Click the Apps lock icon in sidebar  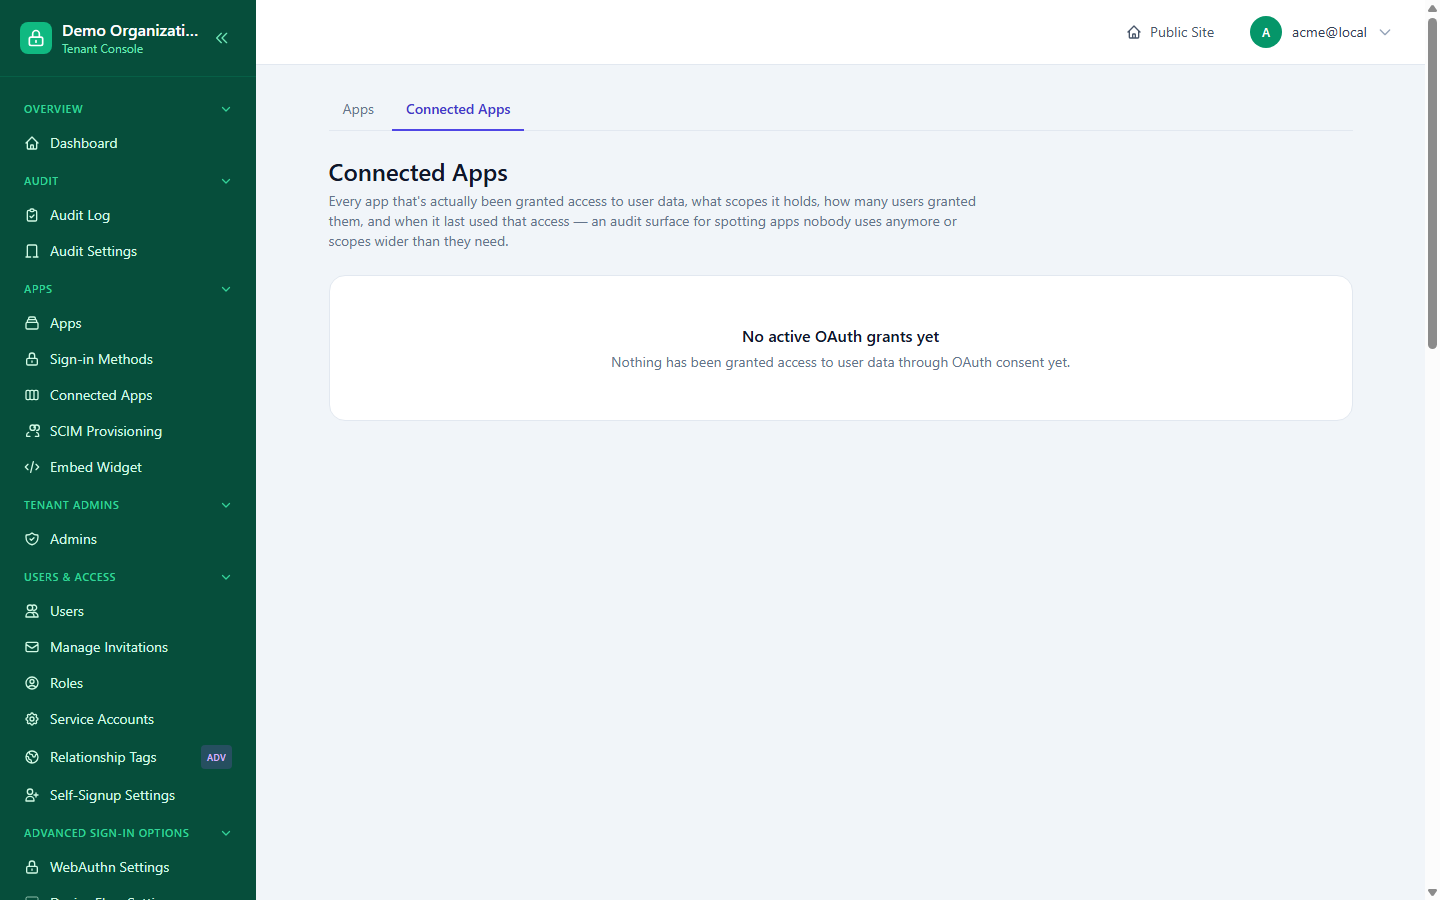[32, 323]
